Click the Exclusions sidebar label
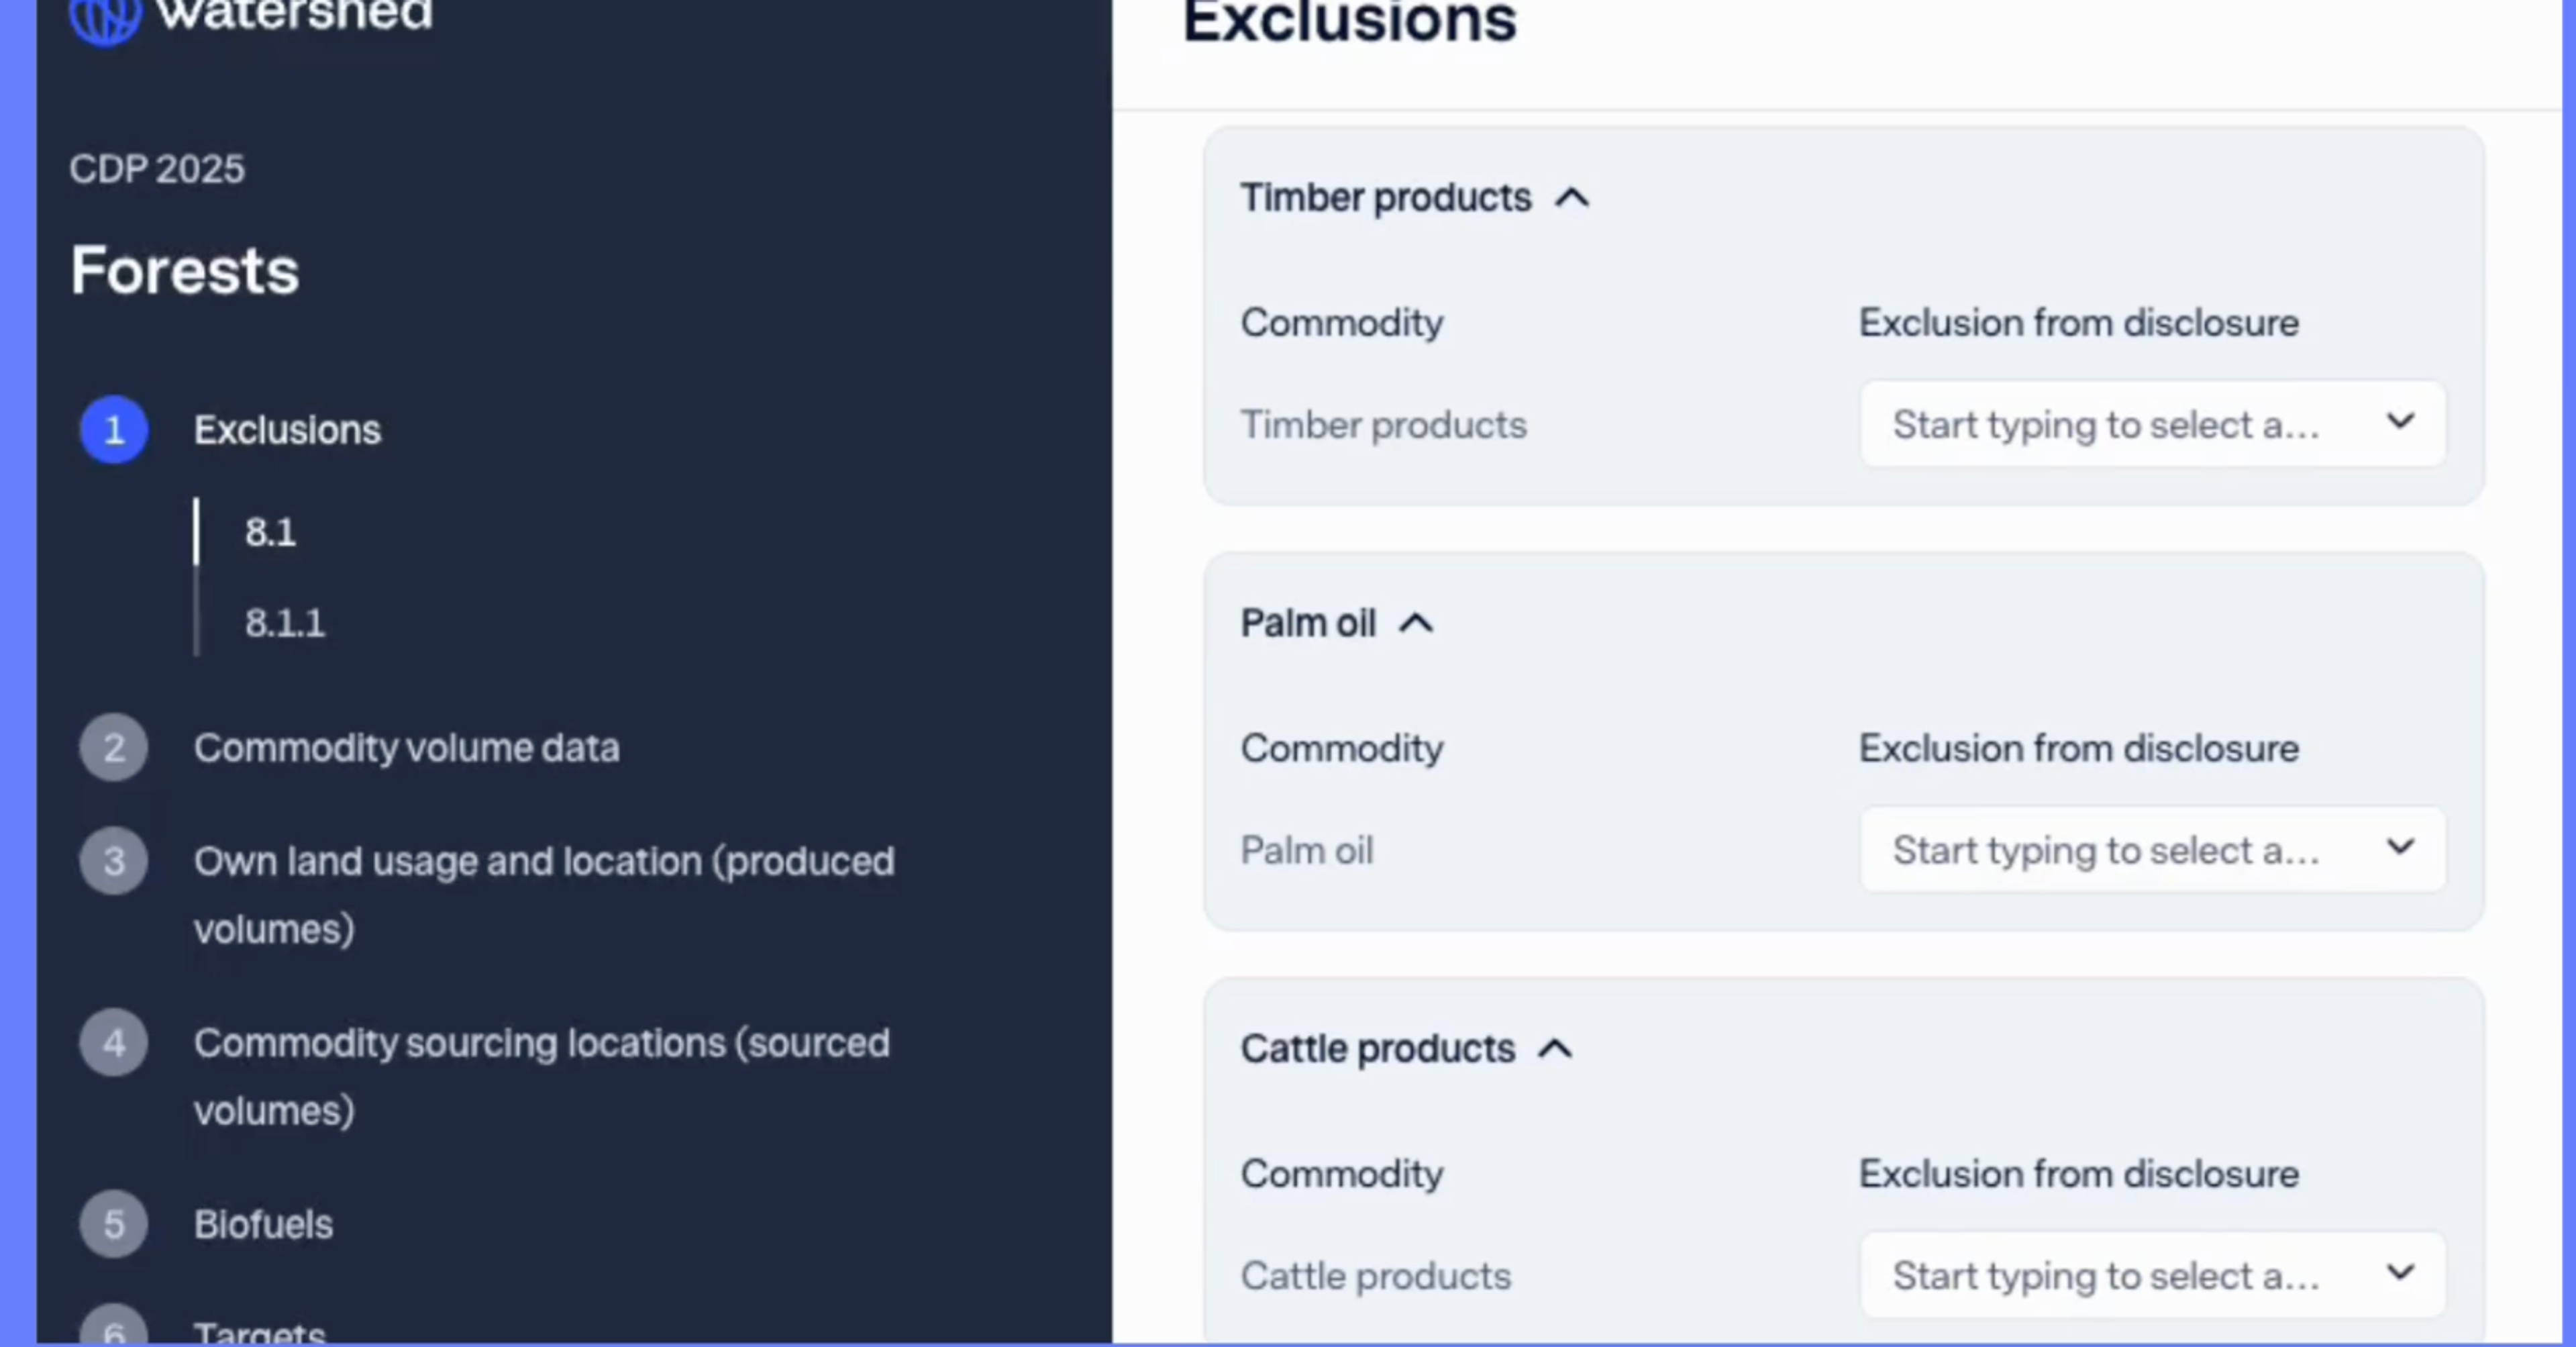Screen dimensions: 2576x1347 (287, 430)
